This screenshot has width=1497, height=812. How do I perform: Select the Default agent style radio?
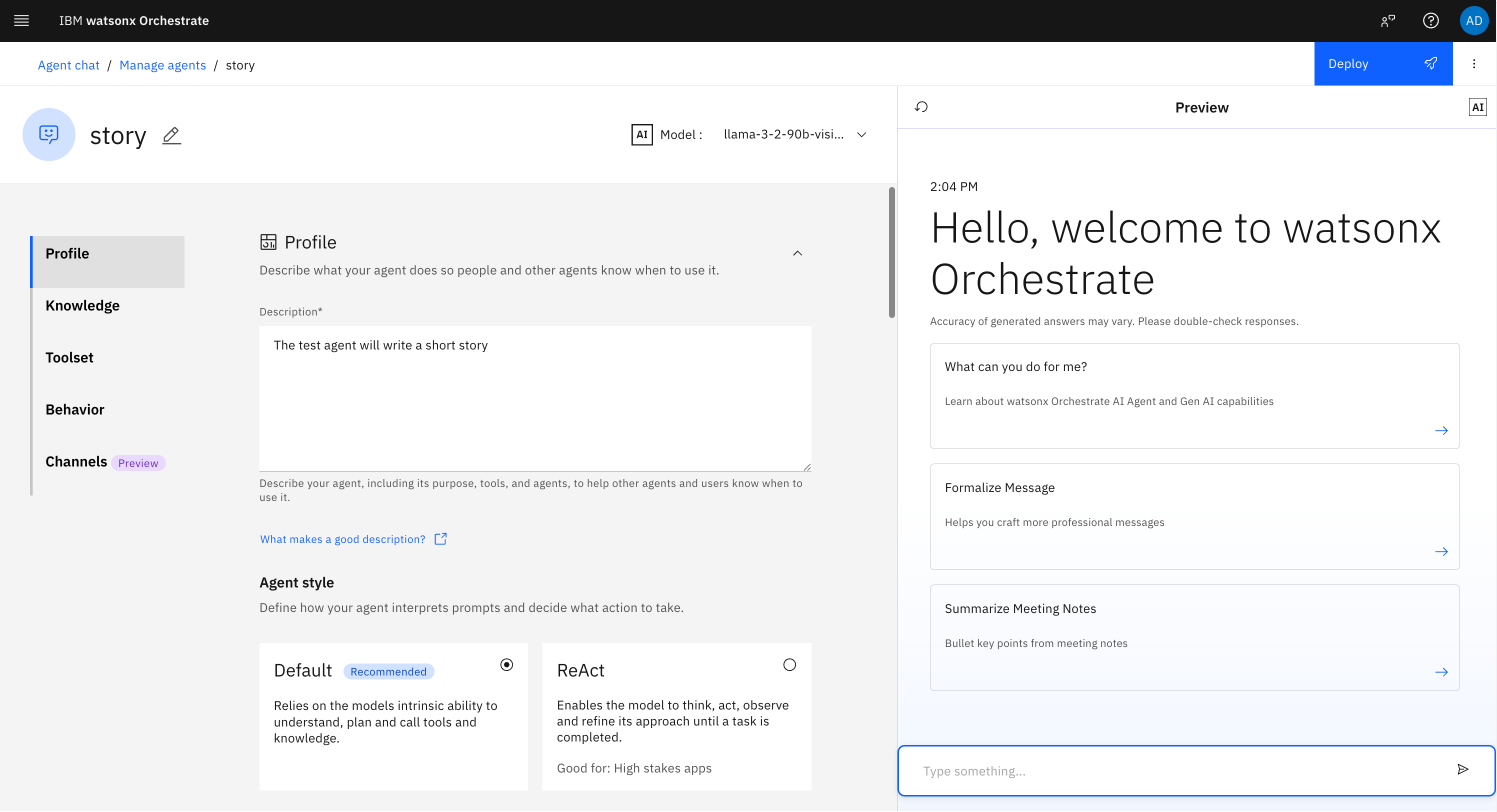pyautogui.click(x=507, y=664)
